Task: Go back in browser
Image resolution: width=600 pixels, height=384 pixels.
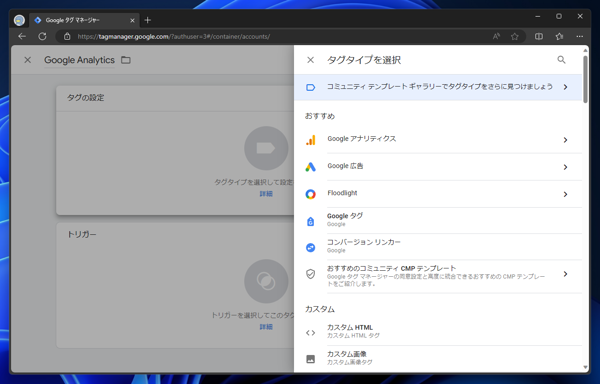Action: (22, 36)
